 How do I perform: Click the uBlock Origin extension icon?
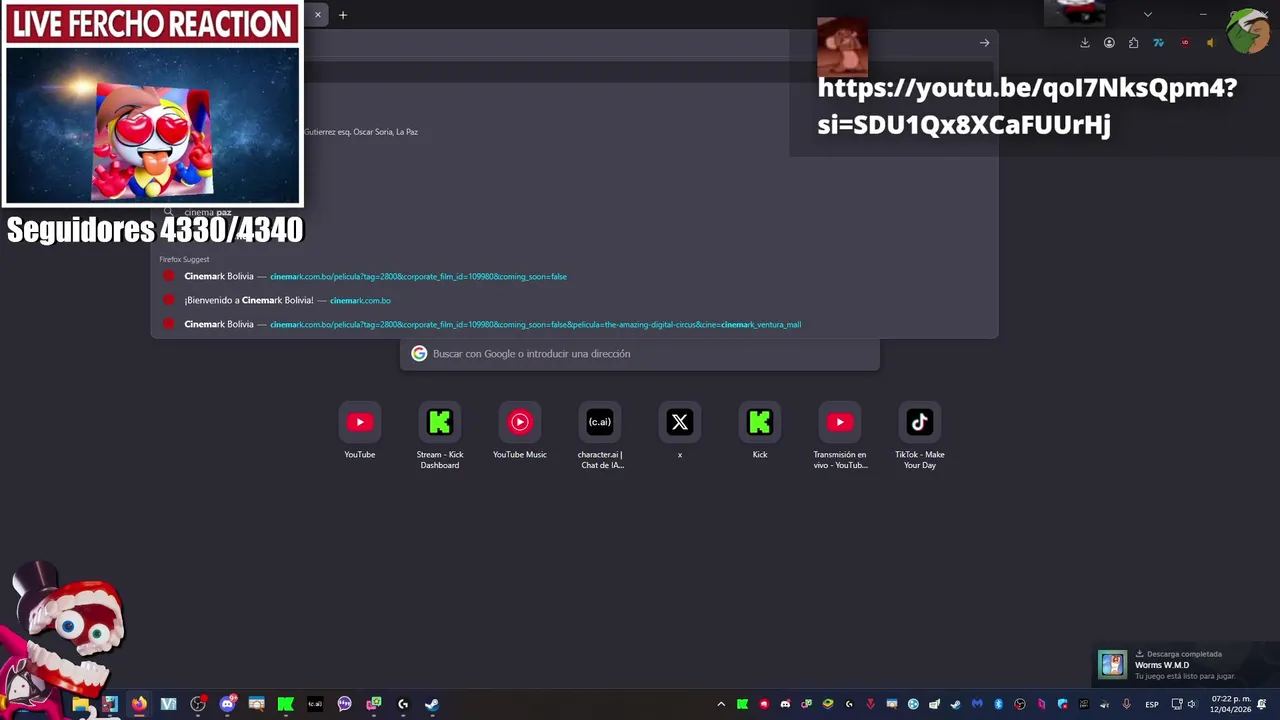[x=1185, y=43]
